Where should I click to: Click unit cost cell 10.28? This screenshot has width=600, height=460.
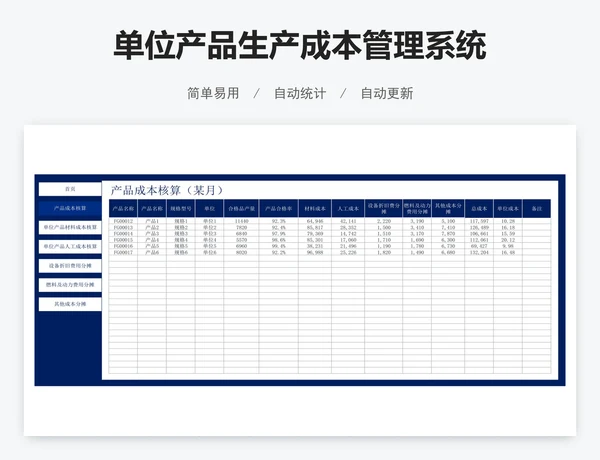pos(508,221)
